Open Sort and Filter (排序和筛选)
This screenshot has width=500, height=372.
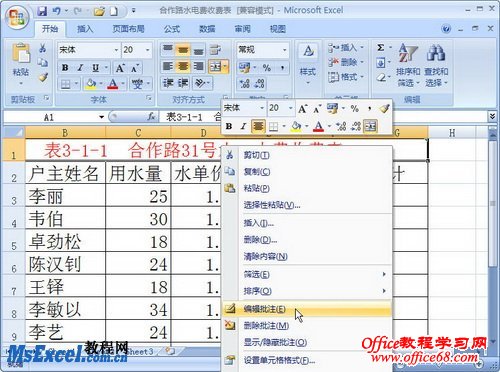point(408,65)
